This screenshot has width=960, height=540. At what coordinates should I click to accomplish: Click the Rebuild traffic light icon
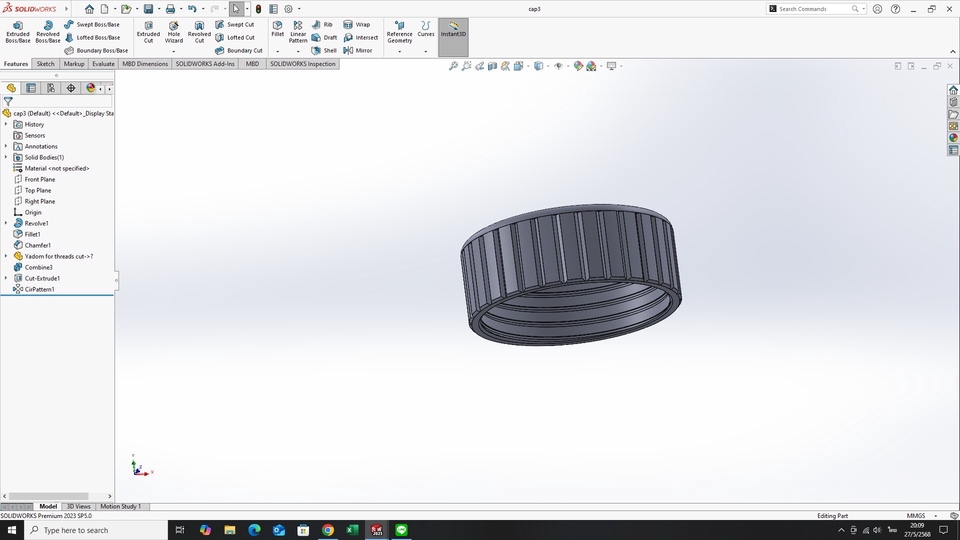(x=258, y=9)
